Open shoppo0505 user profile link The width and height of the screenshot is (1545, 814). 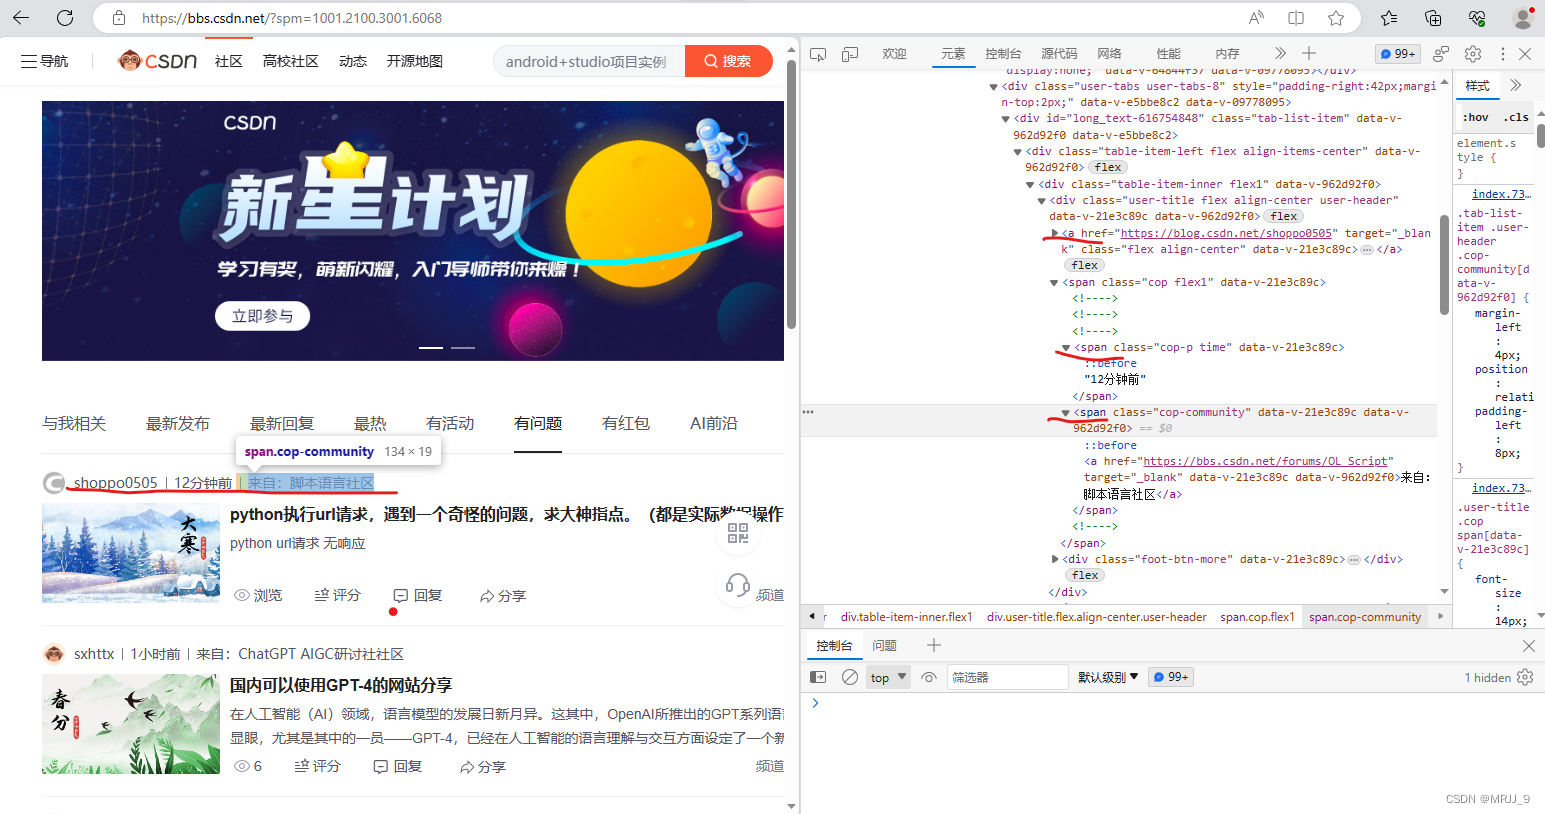[116, 483]
